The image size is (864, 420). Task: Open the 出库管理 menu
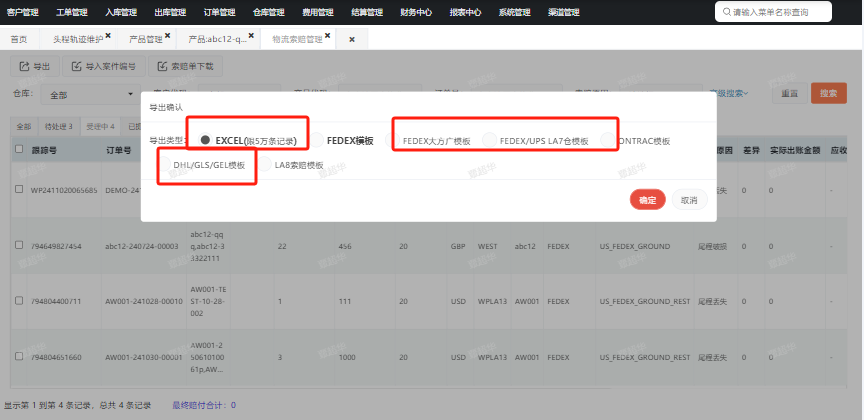[x=170, y=12]
